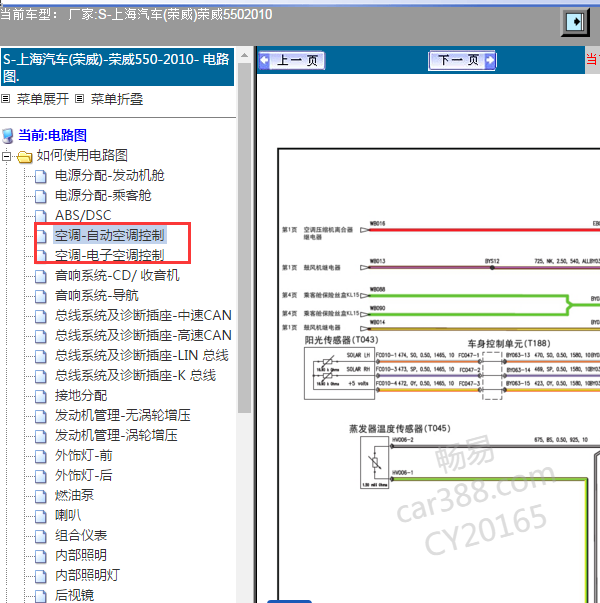Open 总线系统及诊断插座-高速CAN diagram
The image size is (600, 603).
point(143,335)
